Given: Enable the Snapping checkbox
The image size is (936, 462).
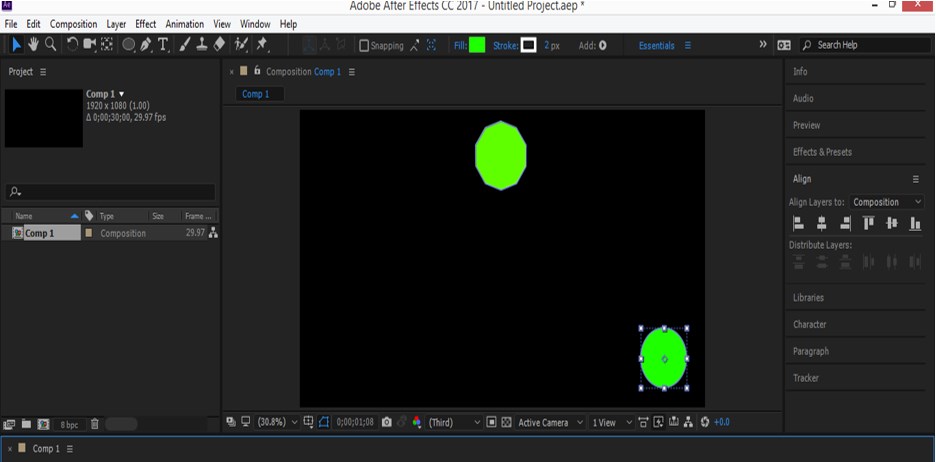Looking at the screenshot, I should (x=364, y=45).
